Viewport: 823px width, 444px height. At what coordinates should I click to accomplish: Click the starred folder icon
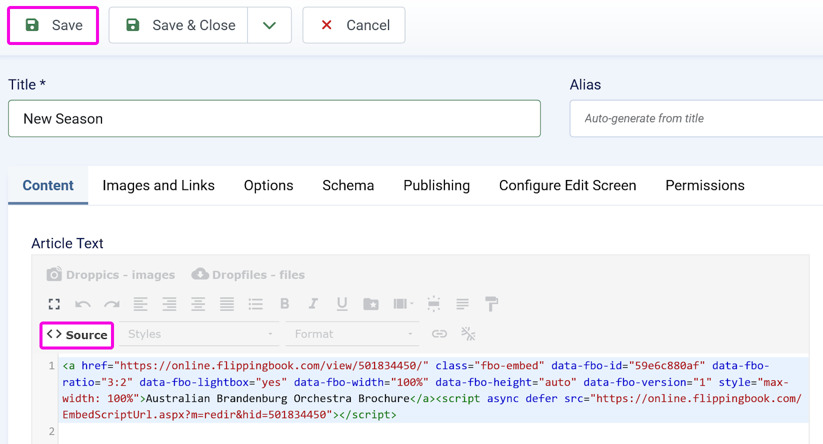[x=371, y=304]
